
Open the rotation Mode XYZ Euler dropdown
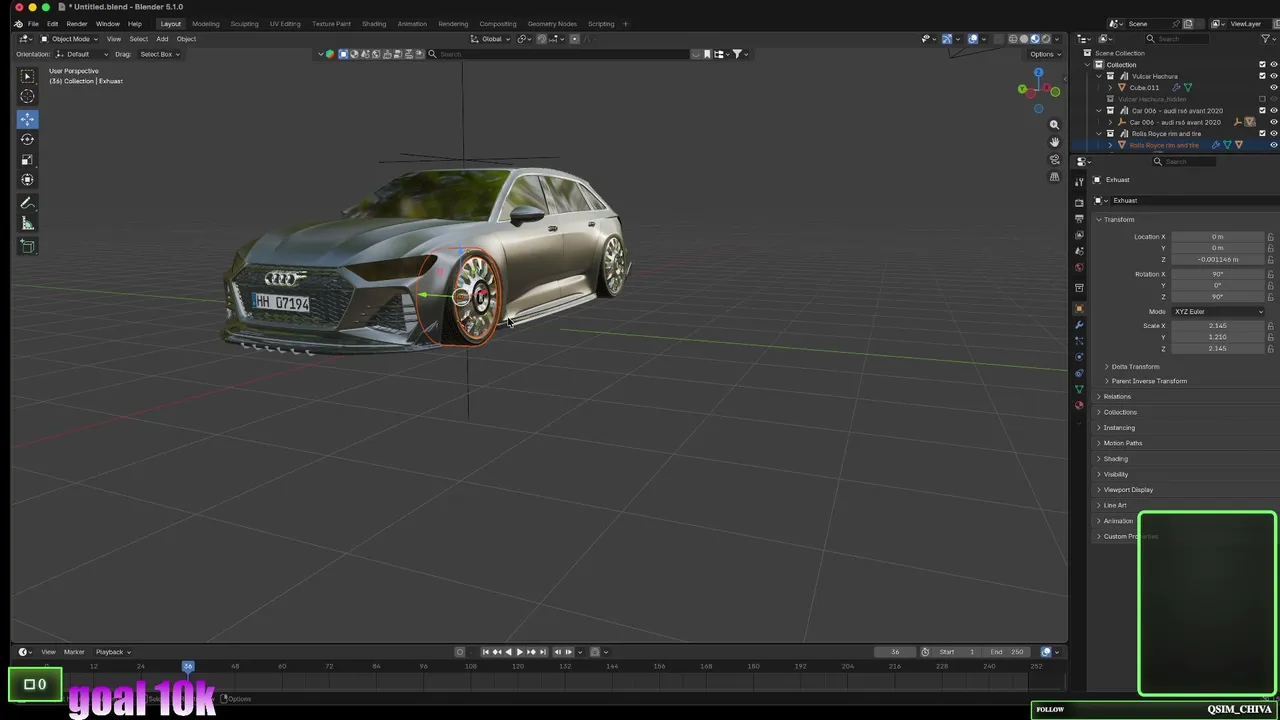(1218, 312)
